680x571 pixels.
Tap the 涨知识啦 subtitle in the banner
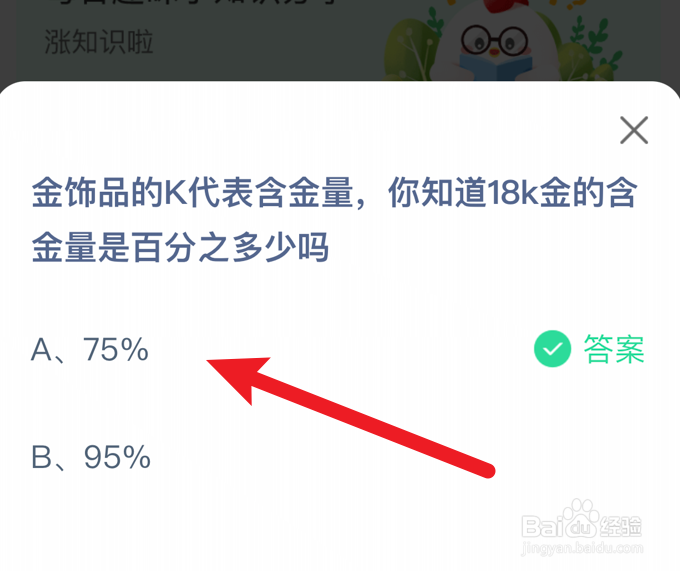pyautogui.click(x=99, y=42)
